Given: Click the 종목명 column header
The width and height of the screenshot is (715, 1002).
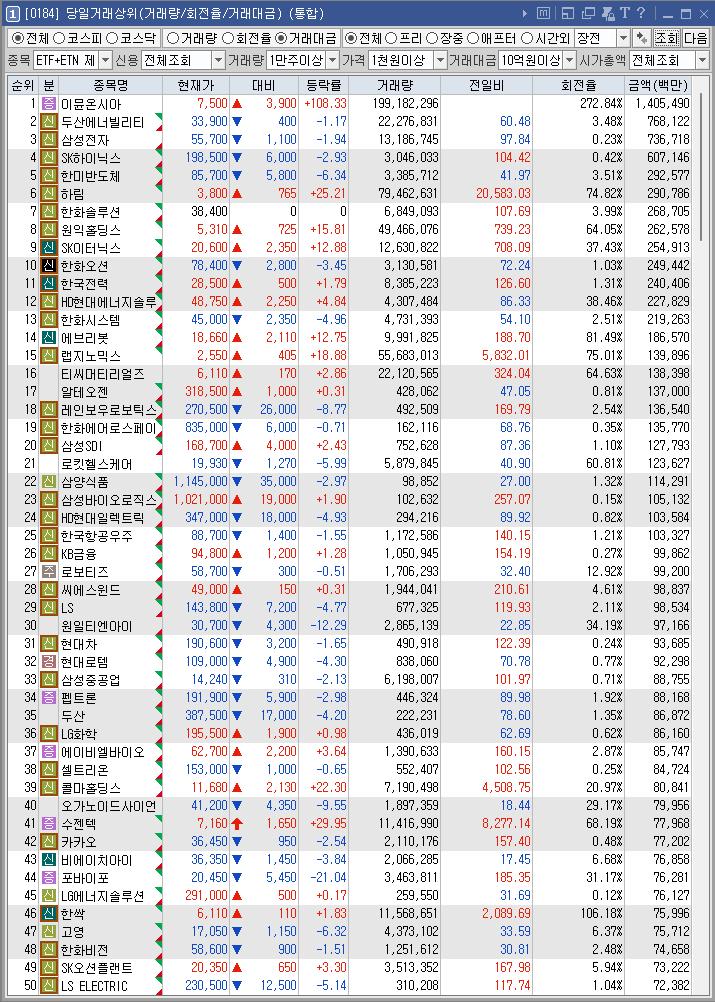Looking at the screenshot, I should click(111, 85).
